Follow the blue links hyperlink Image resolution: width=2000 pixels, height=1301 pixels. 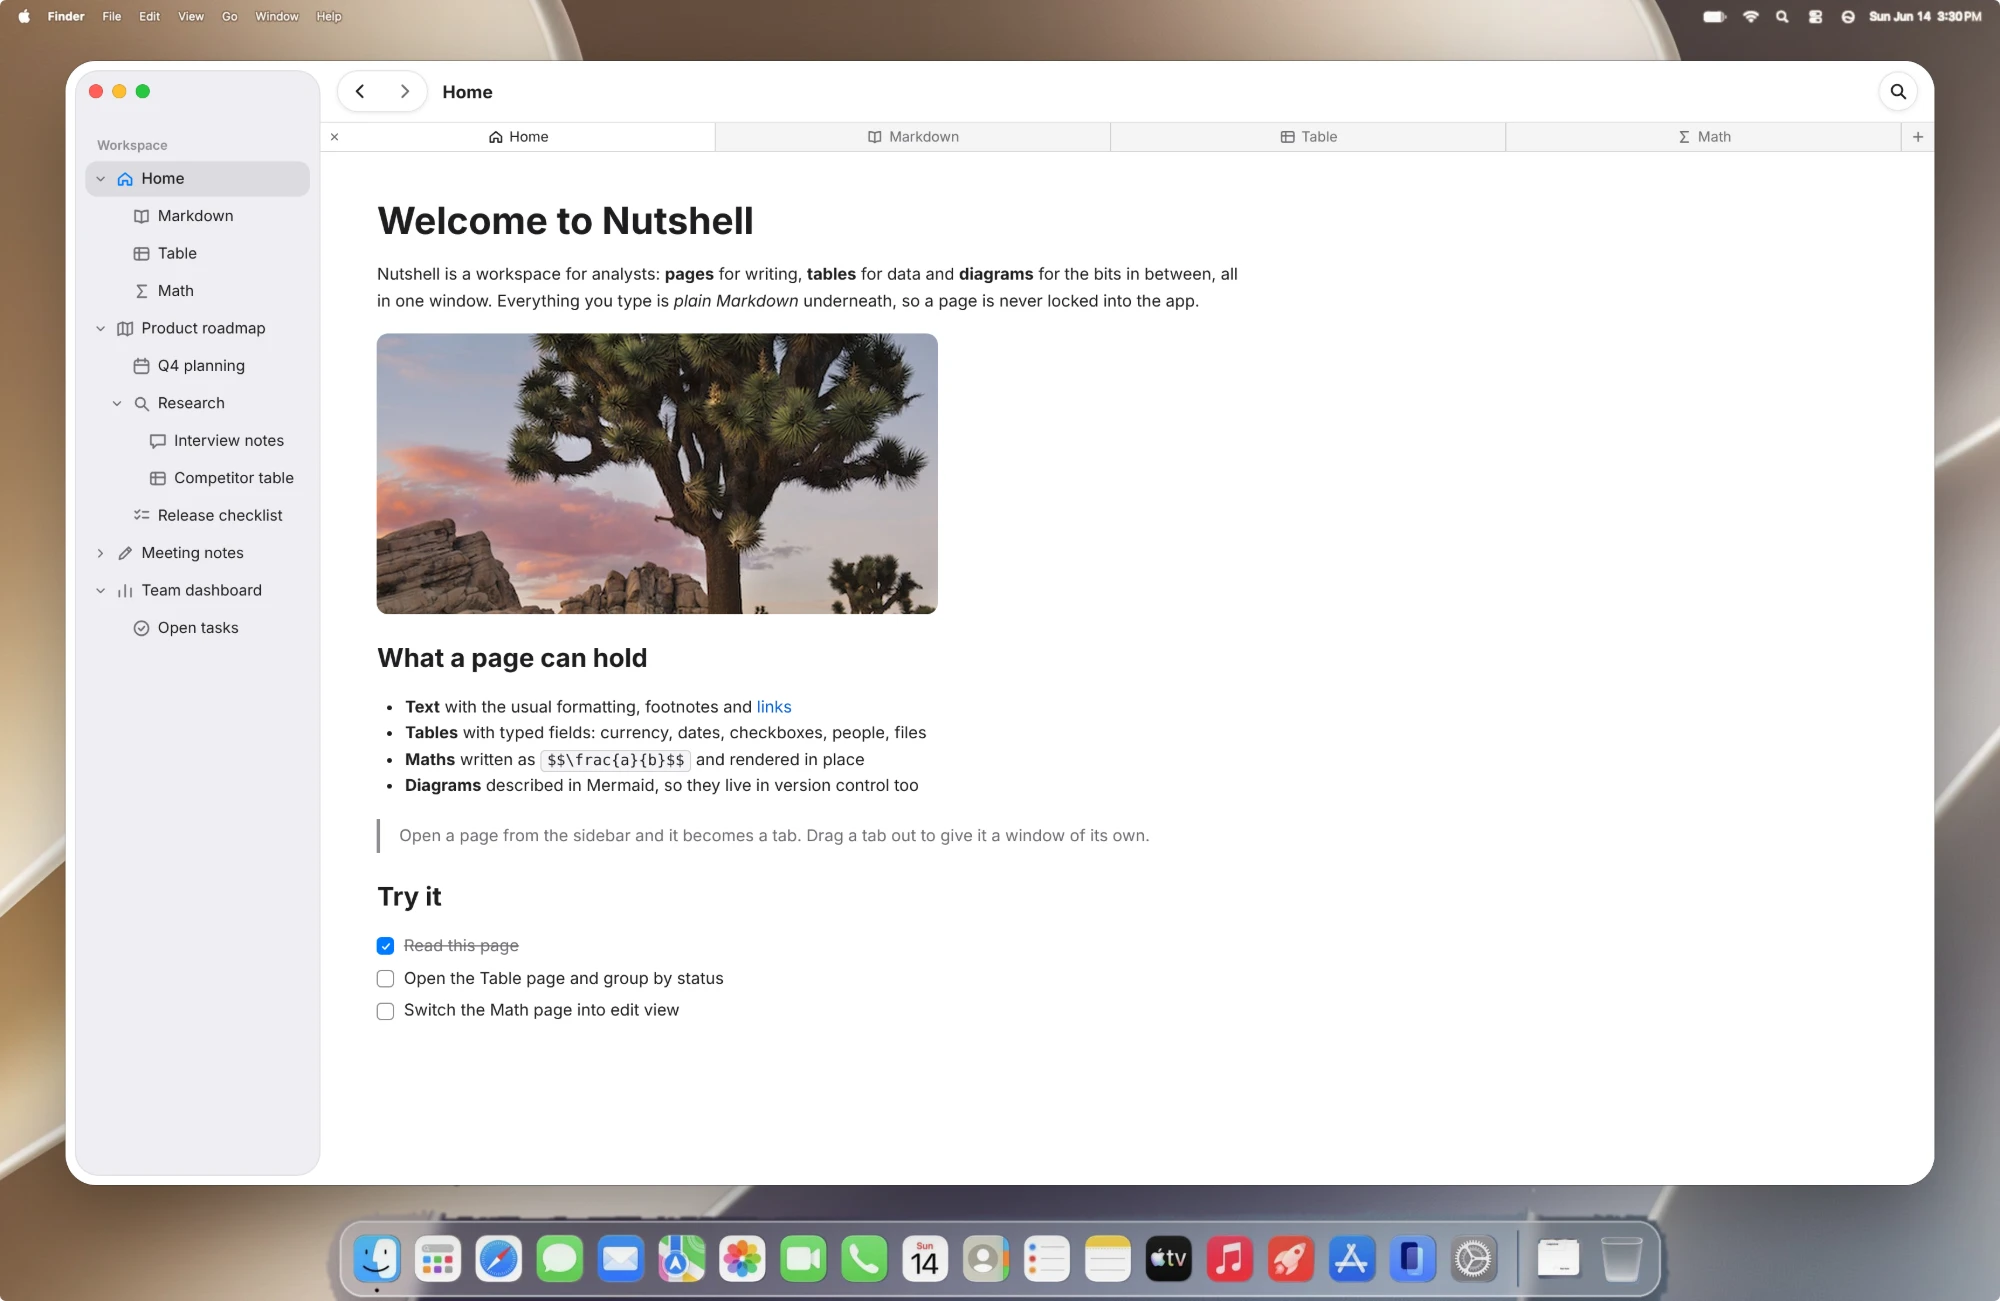(x=774, y=707)
